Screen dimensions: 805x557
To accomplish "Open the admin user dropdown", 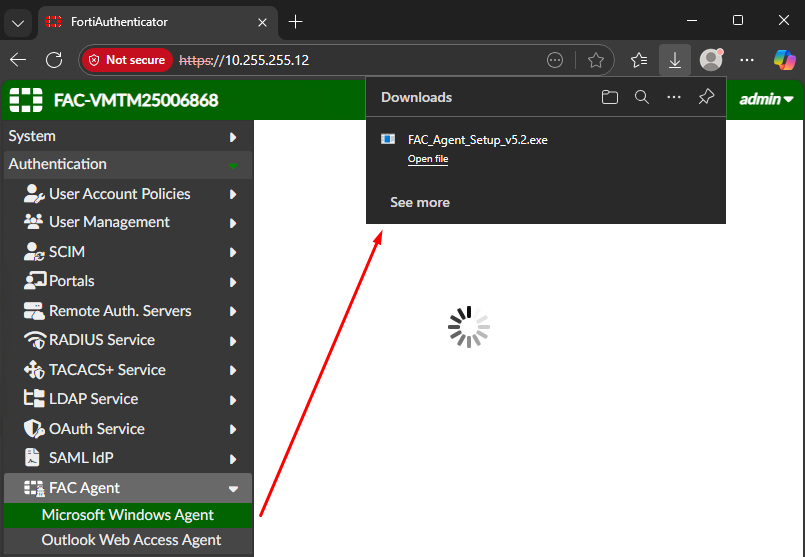I will (766, 99).
